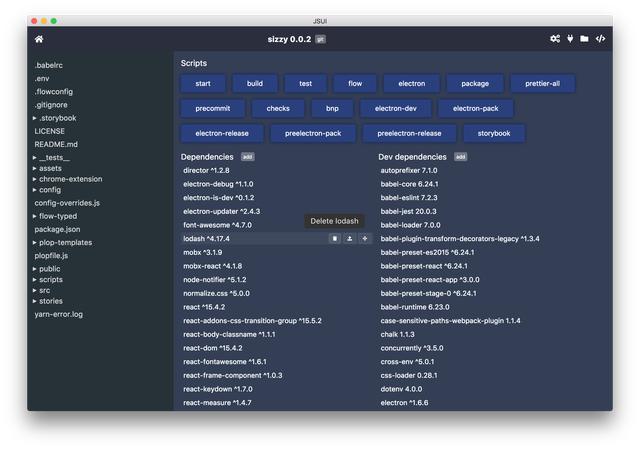Open the LICENSE file
The height and width of the screenshot is (450, 640).
click(49, 131)
